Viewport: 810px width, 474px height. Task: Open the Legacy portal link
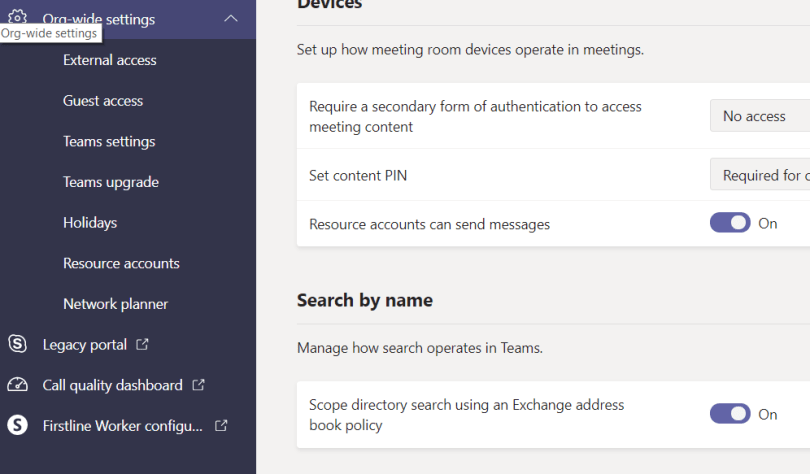click(x=85, y=344)
